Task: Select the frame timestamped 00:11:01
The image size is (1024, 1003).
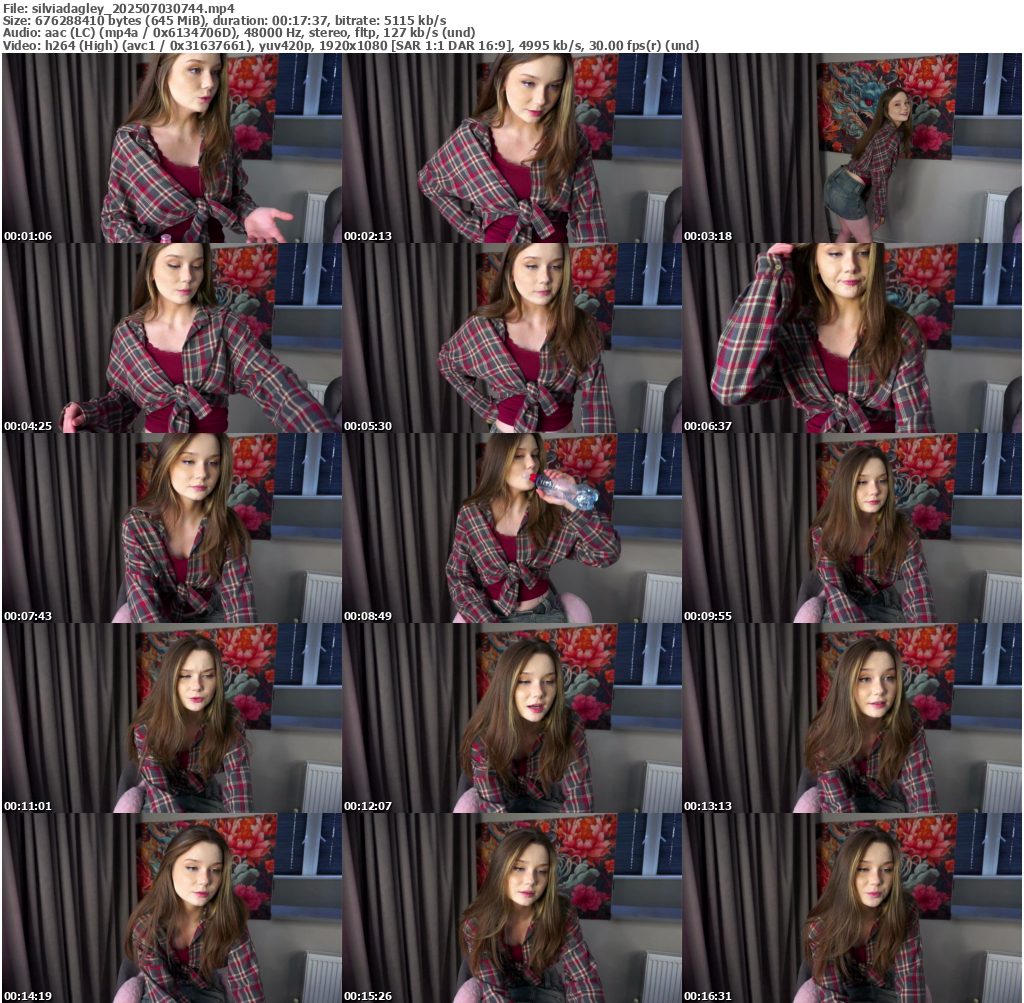Action: (172, 718)
